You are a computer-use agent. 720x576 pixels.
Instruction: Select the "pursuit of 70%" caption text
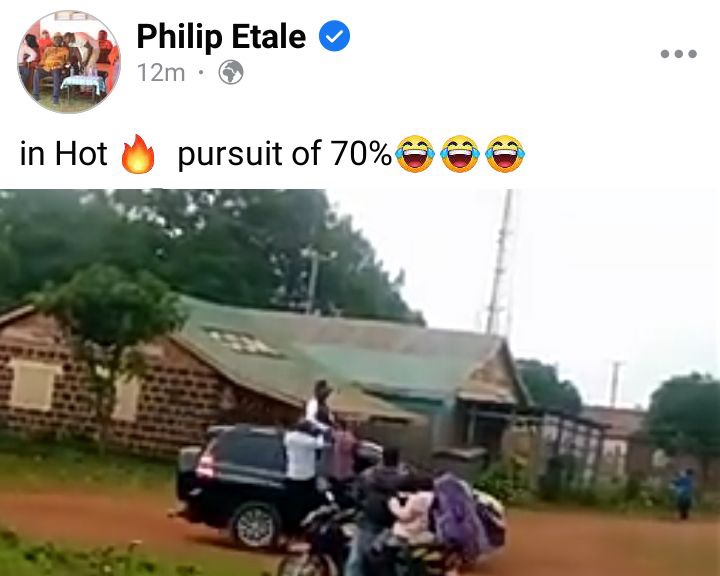[285, 154]
